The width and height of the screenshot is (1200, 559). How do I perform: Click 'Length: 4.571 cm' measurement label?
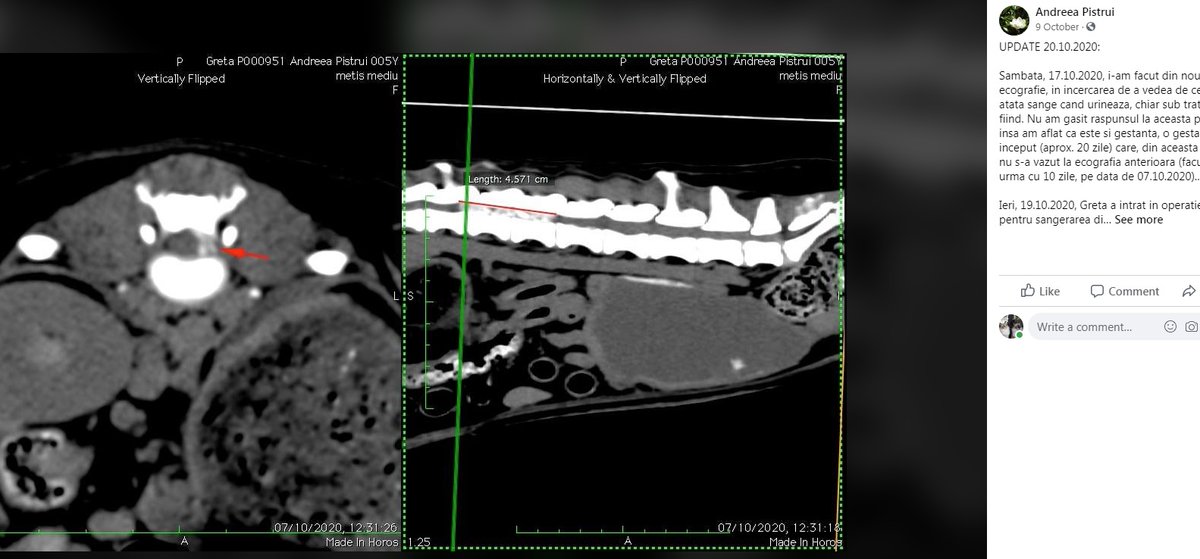click(x=507, y=179)
